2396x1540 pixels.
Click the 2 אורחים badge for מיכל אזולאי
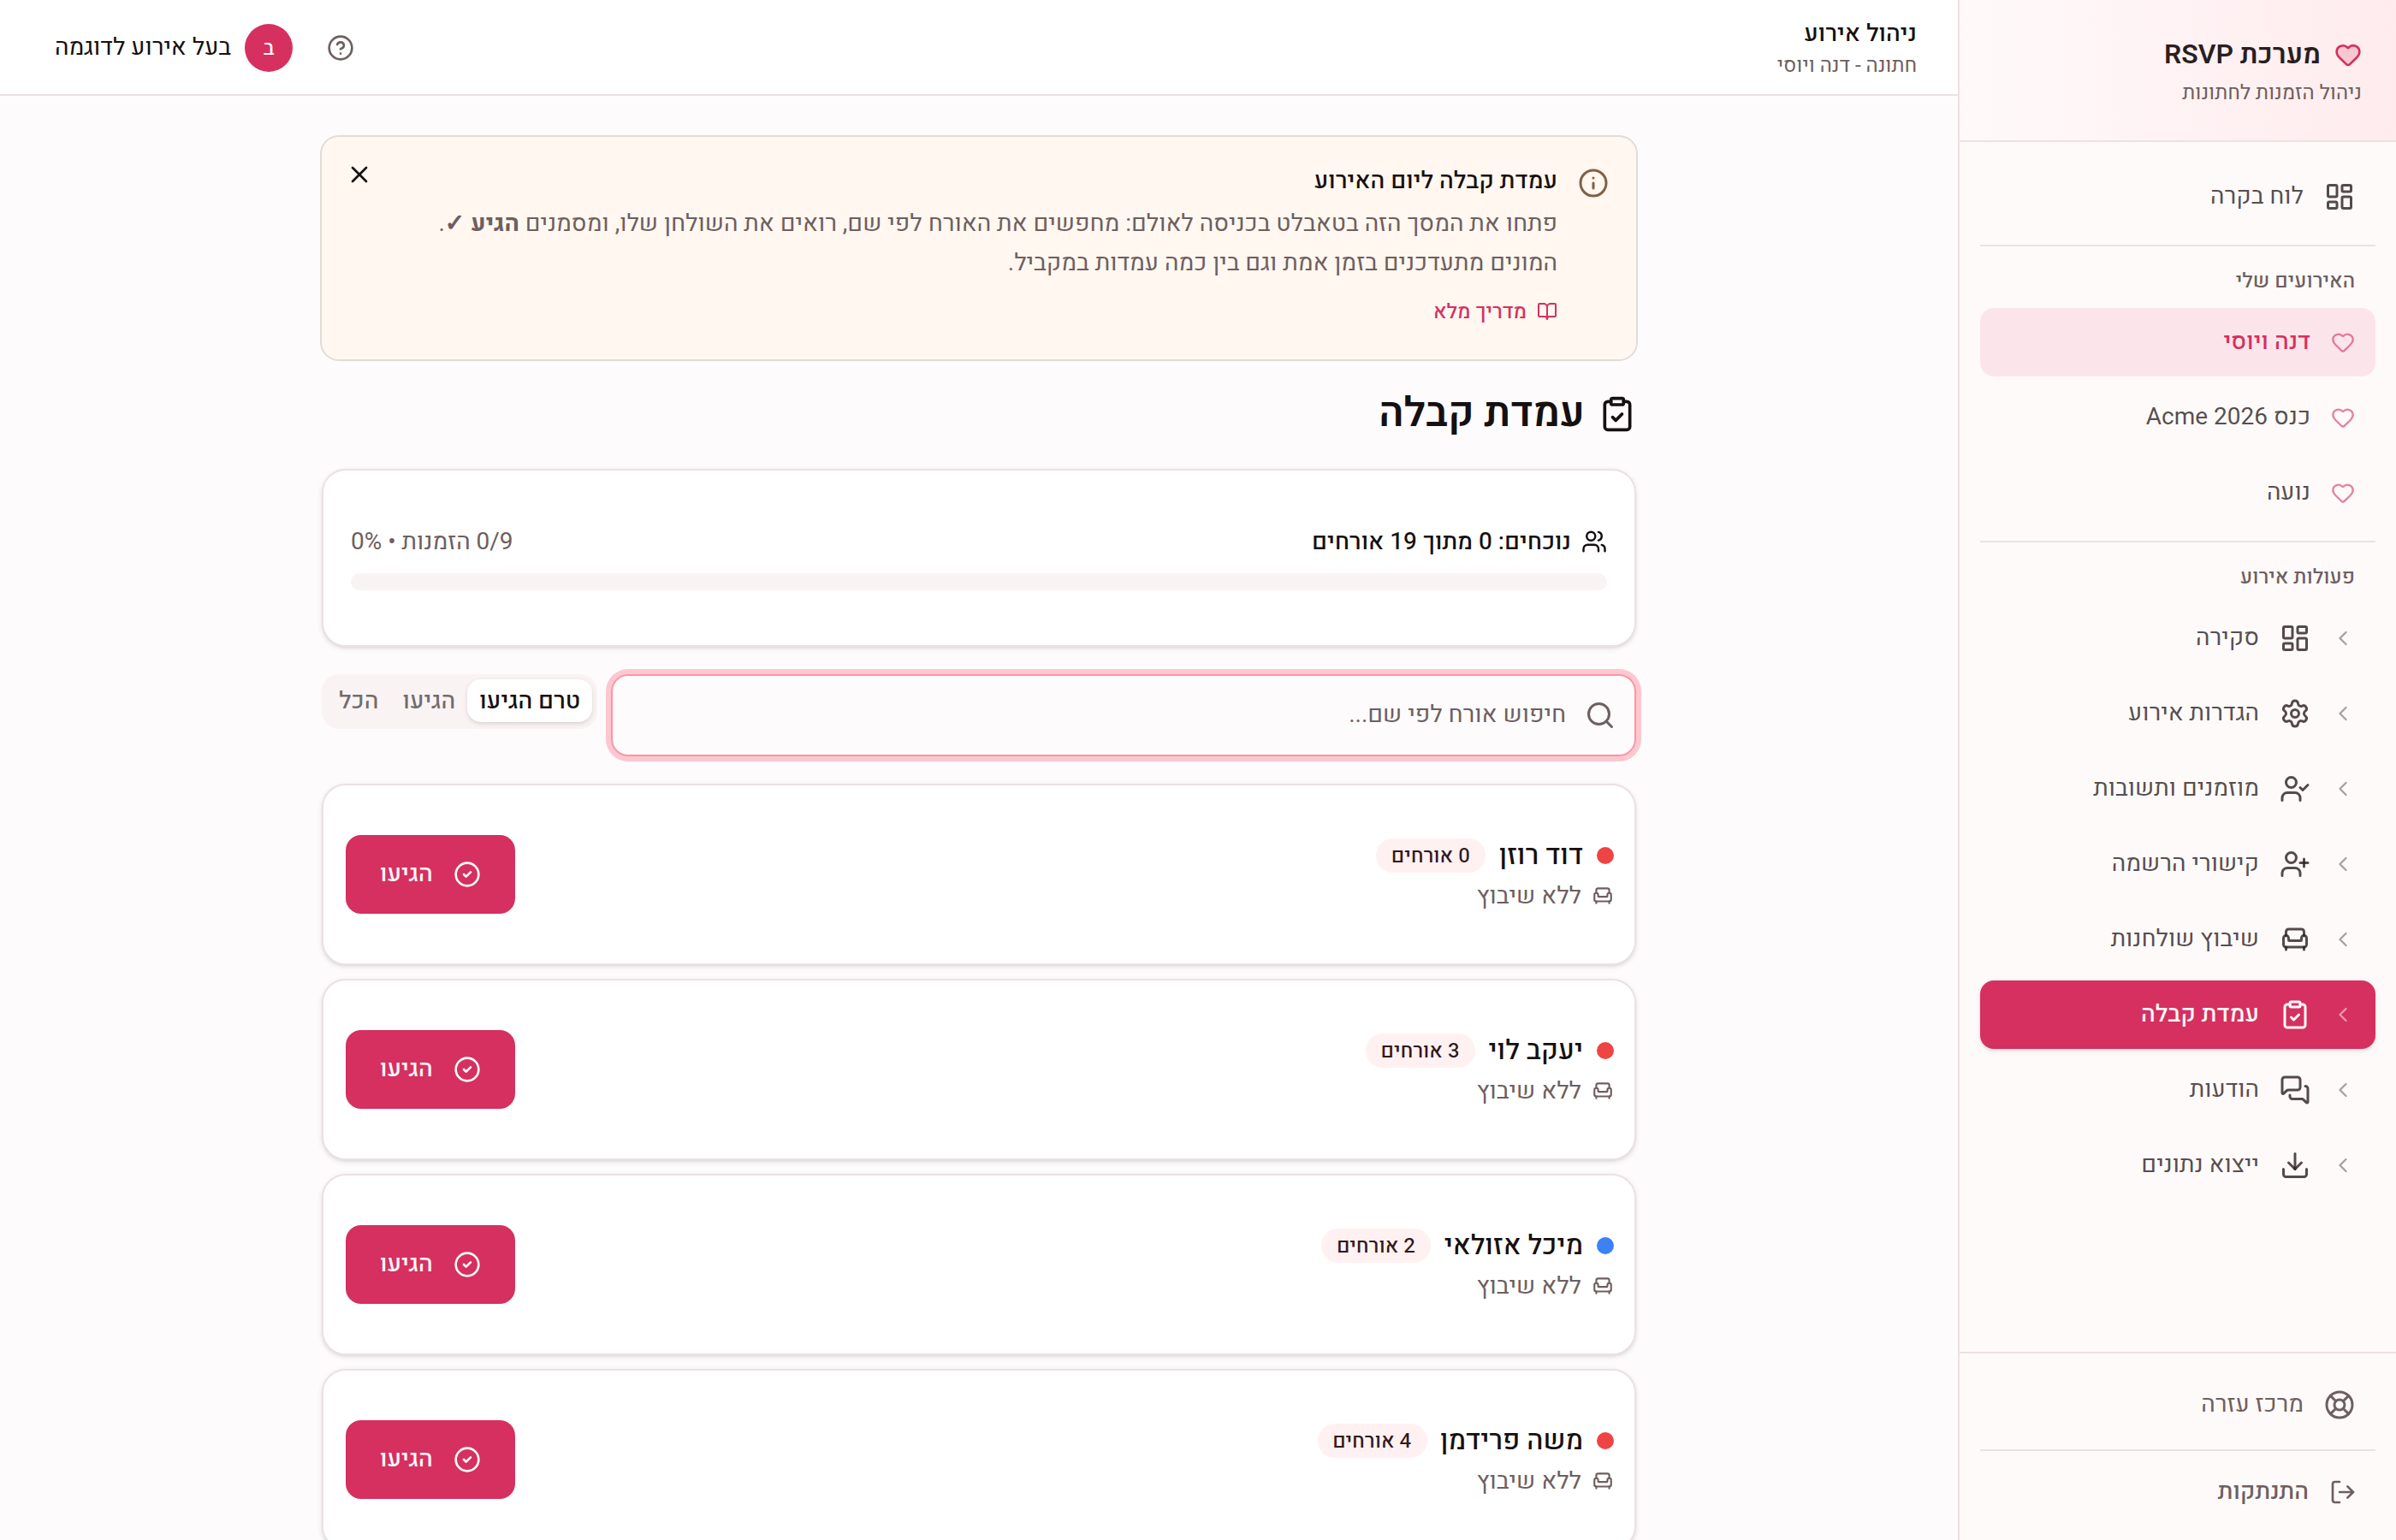pos(1376,1245)
